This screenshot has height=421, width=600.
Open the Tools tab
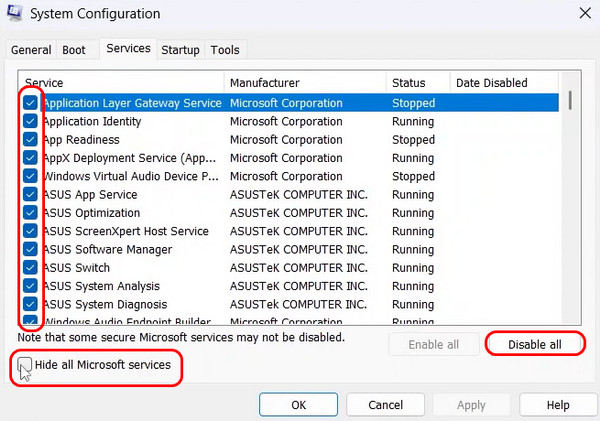click(225, 50)
